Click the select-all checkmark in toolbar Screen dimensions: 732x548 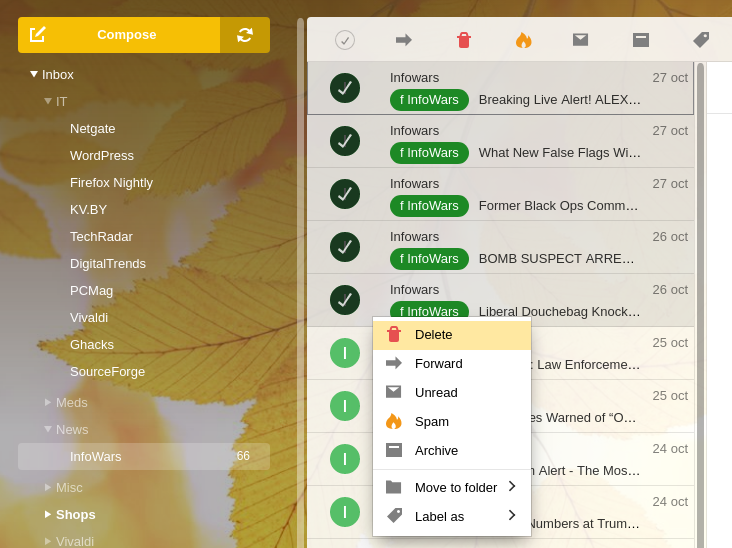point(345,40)
